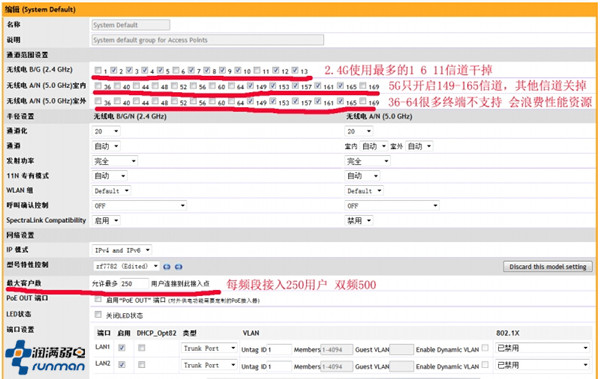This screenshot has height=379, width=600.
Task: Uncheck channel 149 in the 5.0 GHz 室内 row
Action: click(x=250, y=86)
